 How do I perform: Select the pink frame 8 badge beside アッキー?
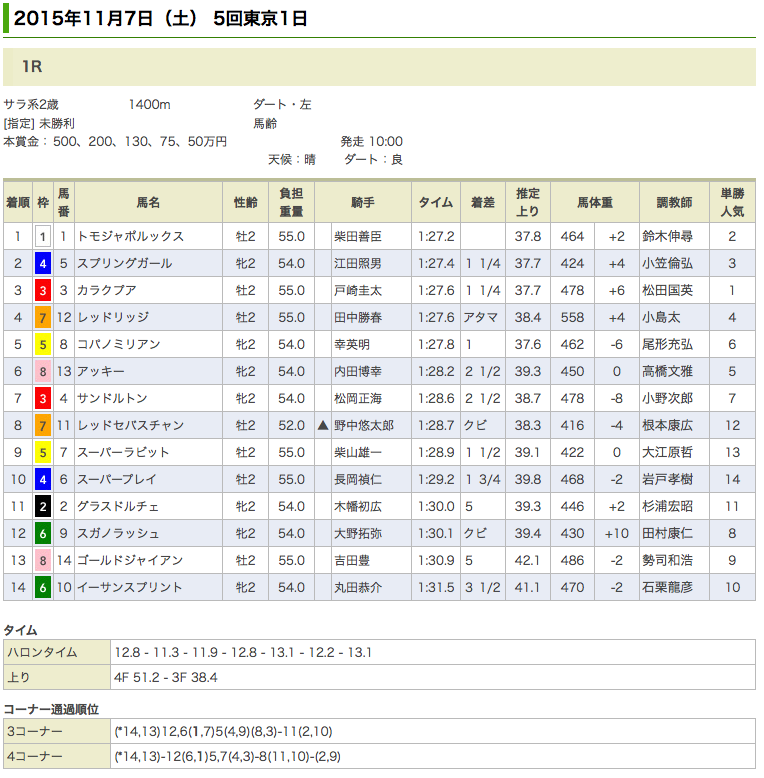point(42,372)
